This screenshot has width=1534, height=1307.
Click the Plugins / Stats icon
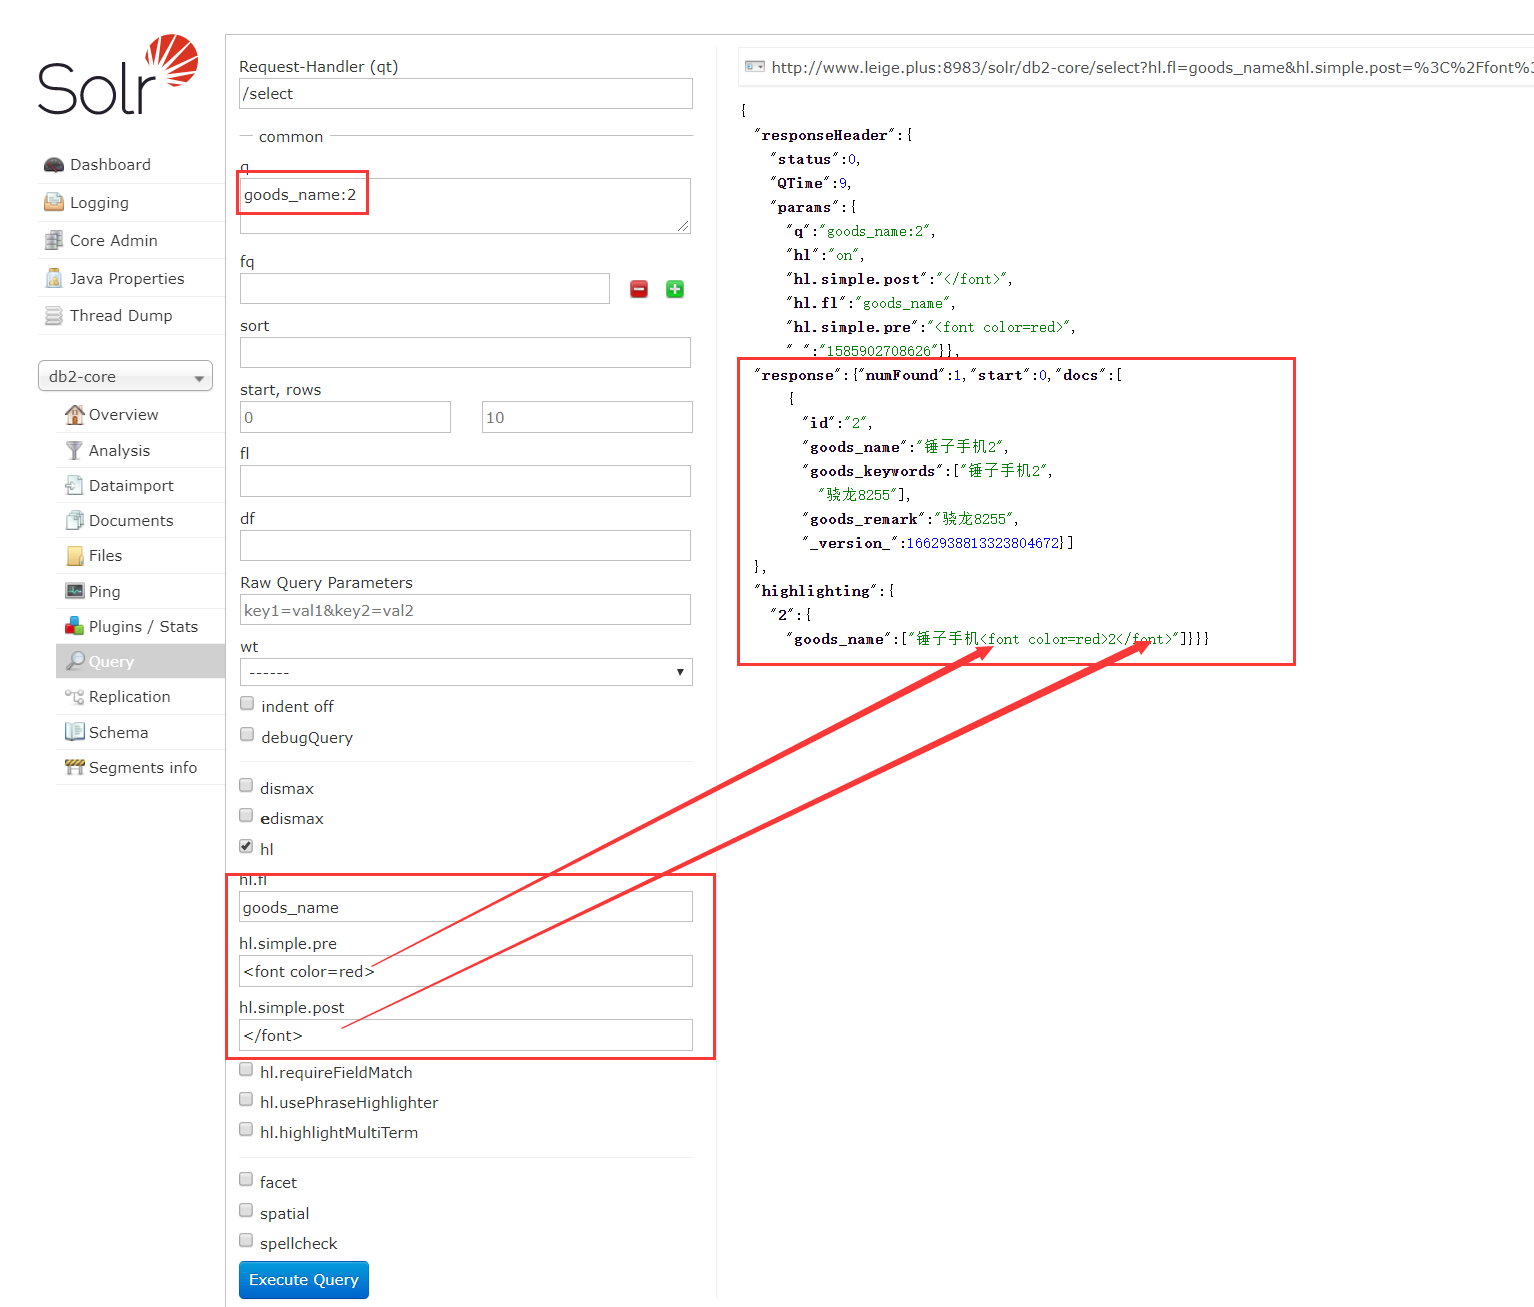click(x=74, y=627)
